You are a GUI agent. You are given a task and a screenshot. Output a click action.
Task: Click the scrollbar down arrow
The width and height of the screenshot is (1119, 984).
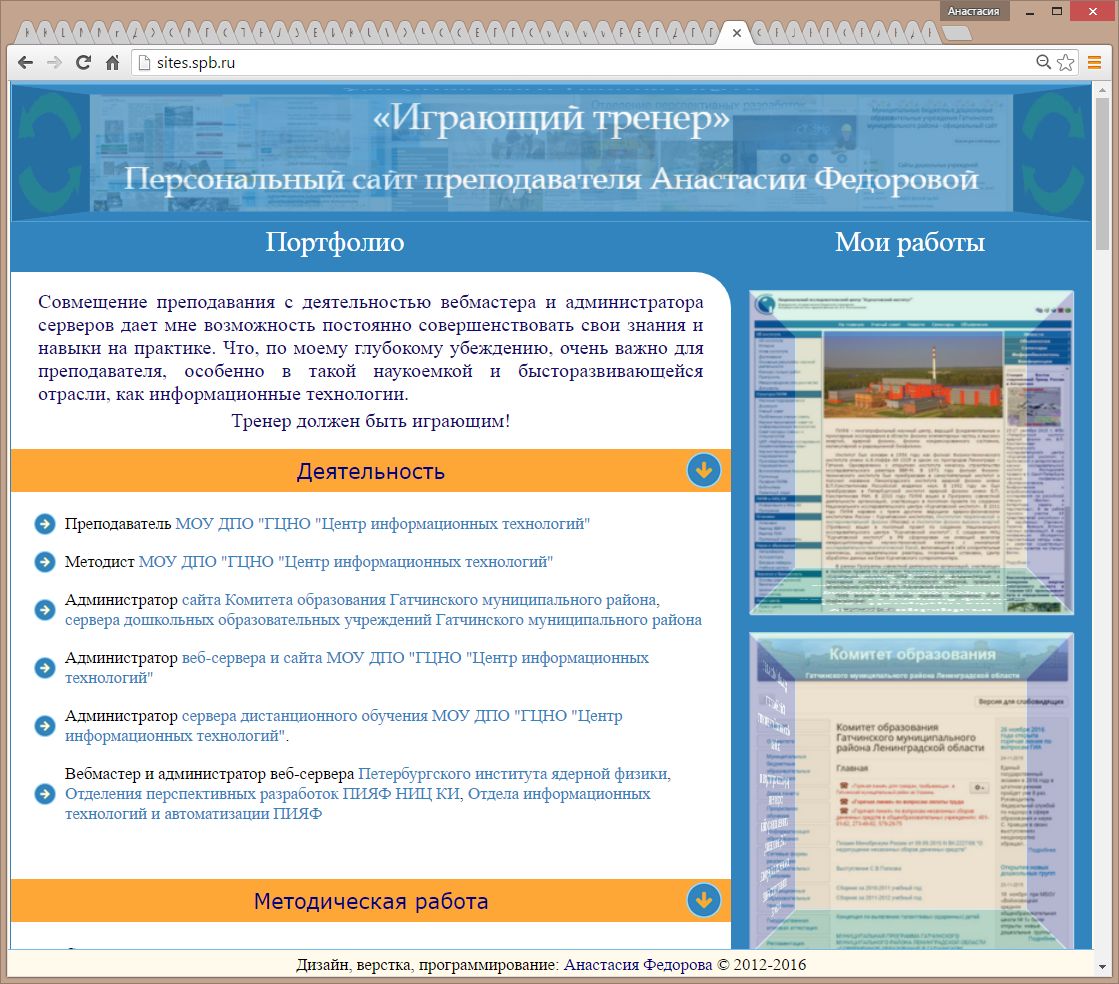click(1102, 968)
